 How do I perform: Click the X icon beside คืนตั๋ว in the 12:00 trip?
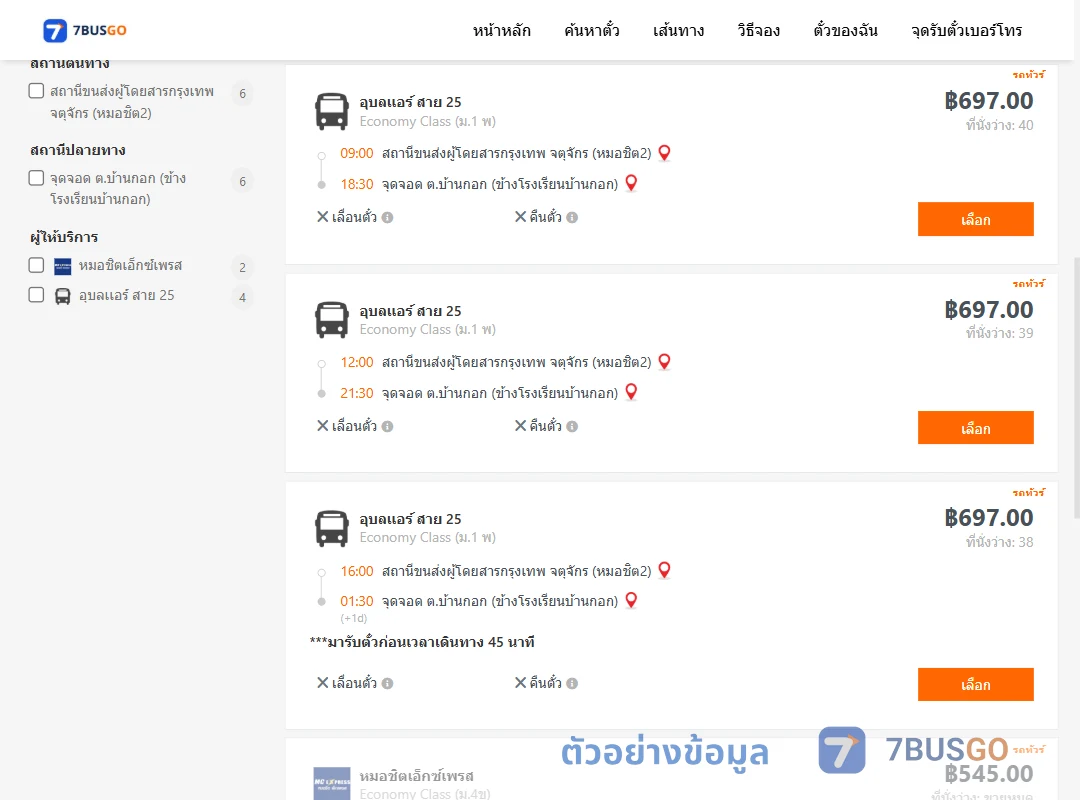(x=521, y=426)
